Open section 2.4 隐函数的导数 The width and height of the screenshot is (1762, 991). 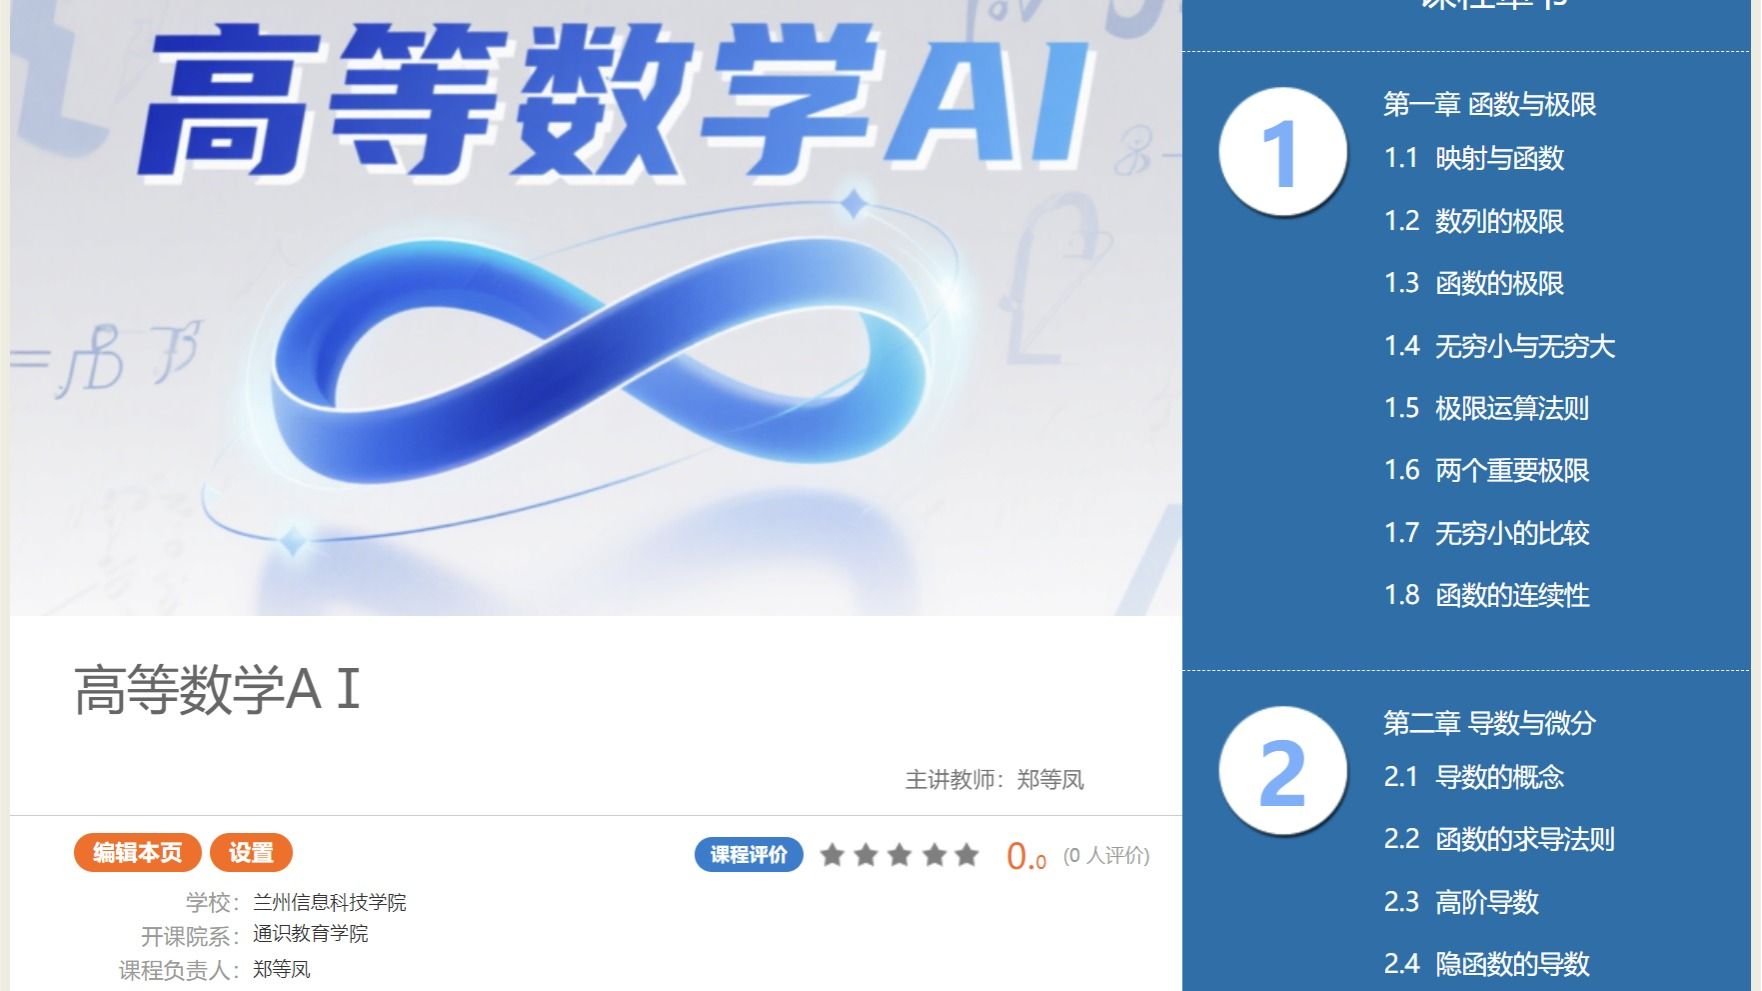pos(1487,964)
